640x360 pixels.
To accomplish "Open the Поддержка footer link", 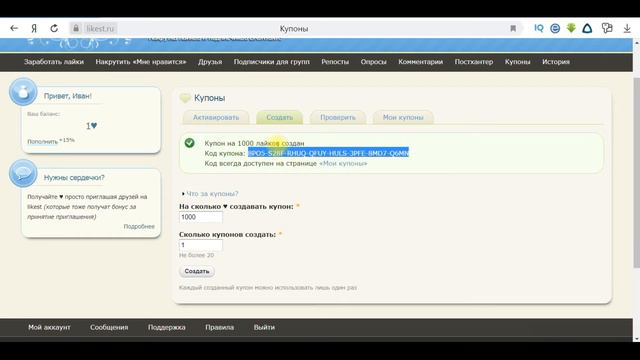I will pos(167,327).
